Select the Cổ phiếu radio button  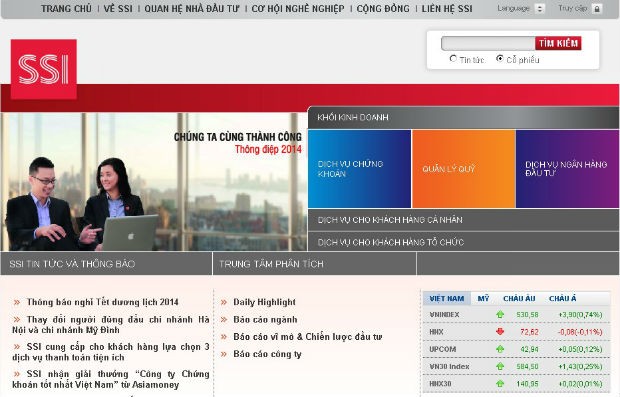click(x=500, y=59)
